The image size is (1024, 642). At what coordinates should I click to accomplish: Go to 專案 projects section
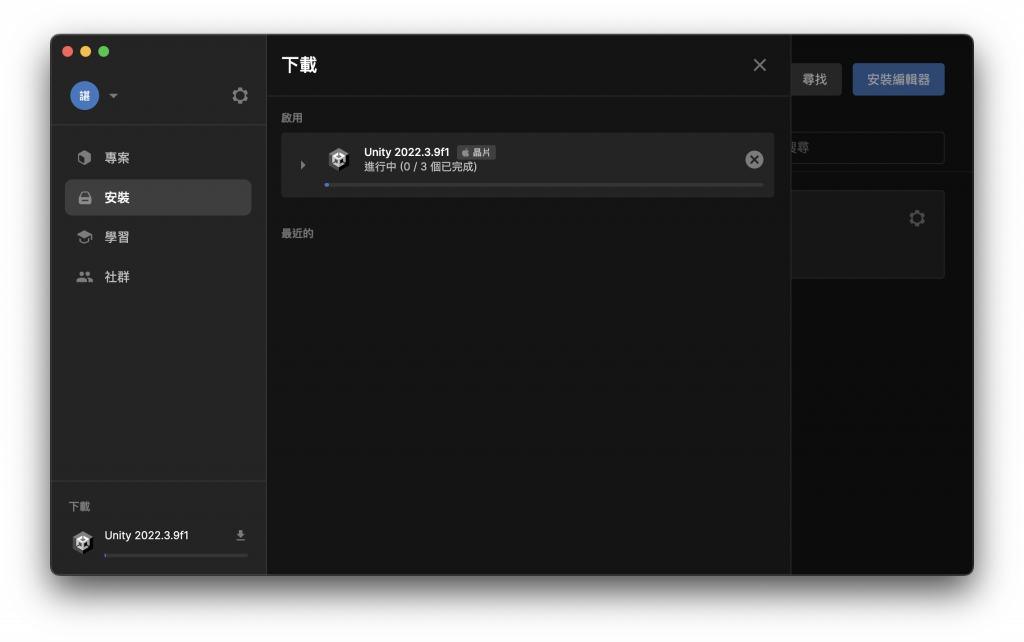[x=158, y=157]
